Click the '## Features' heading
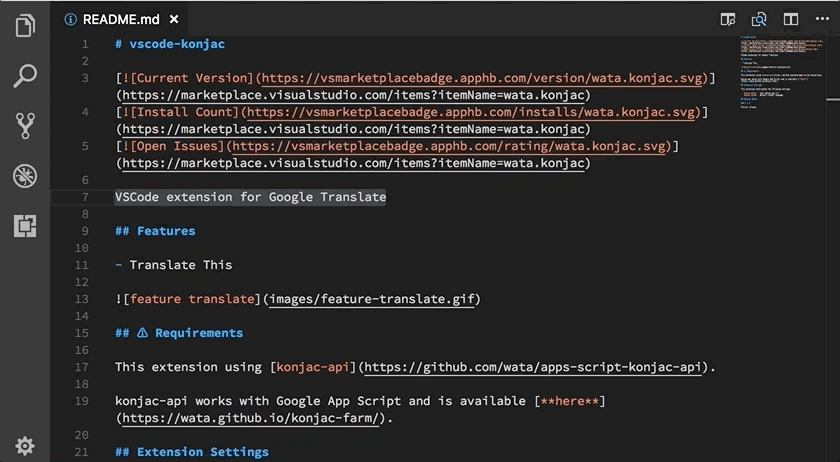The width and height of the screenshot is (840, 462). click(155, 231)
